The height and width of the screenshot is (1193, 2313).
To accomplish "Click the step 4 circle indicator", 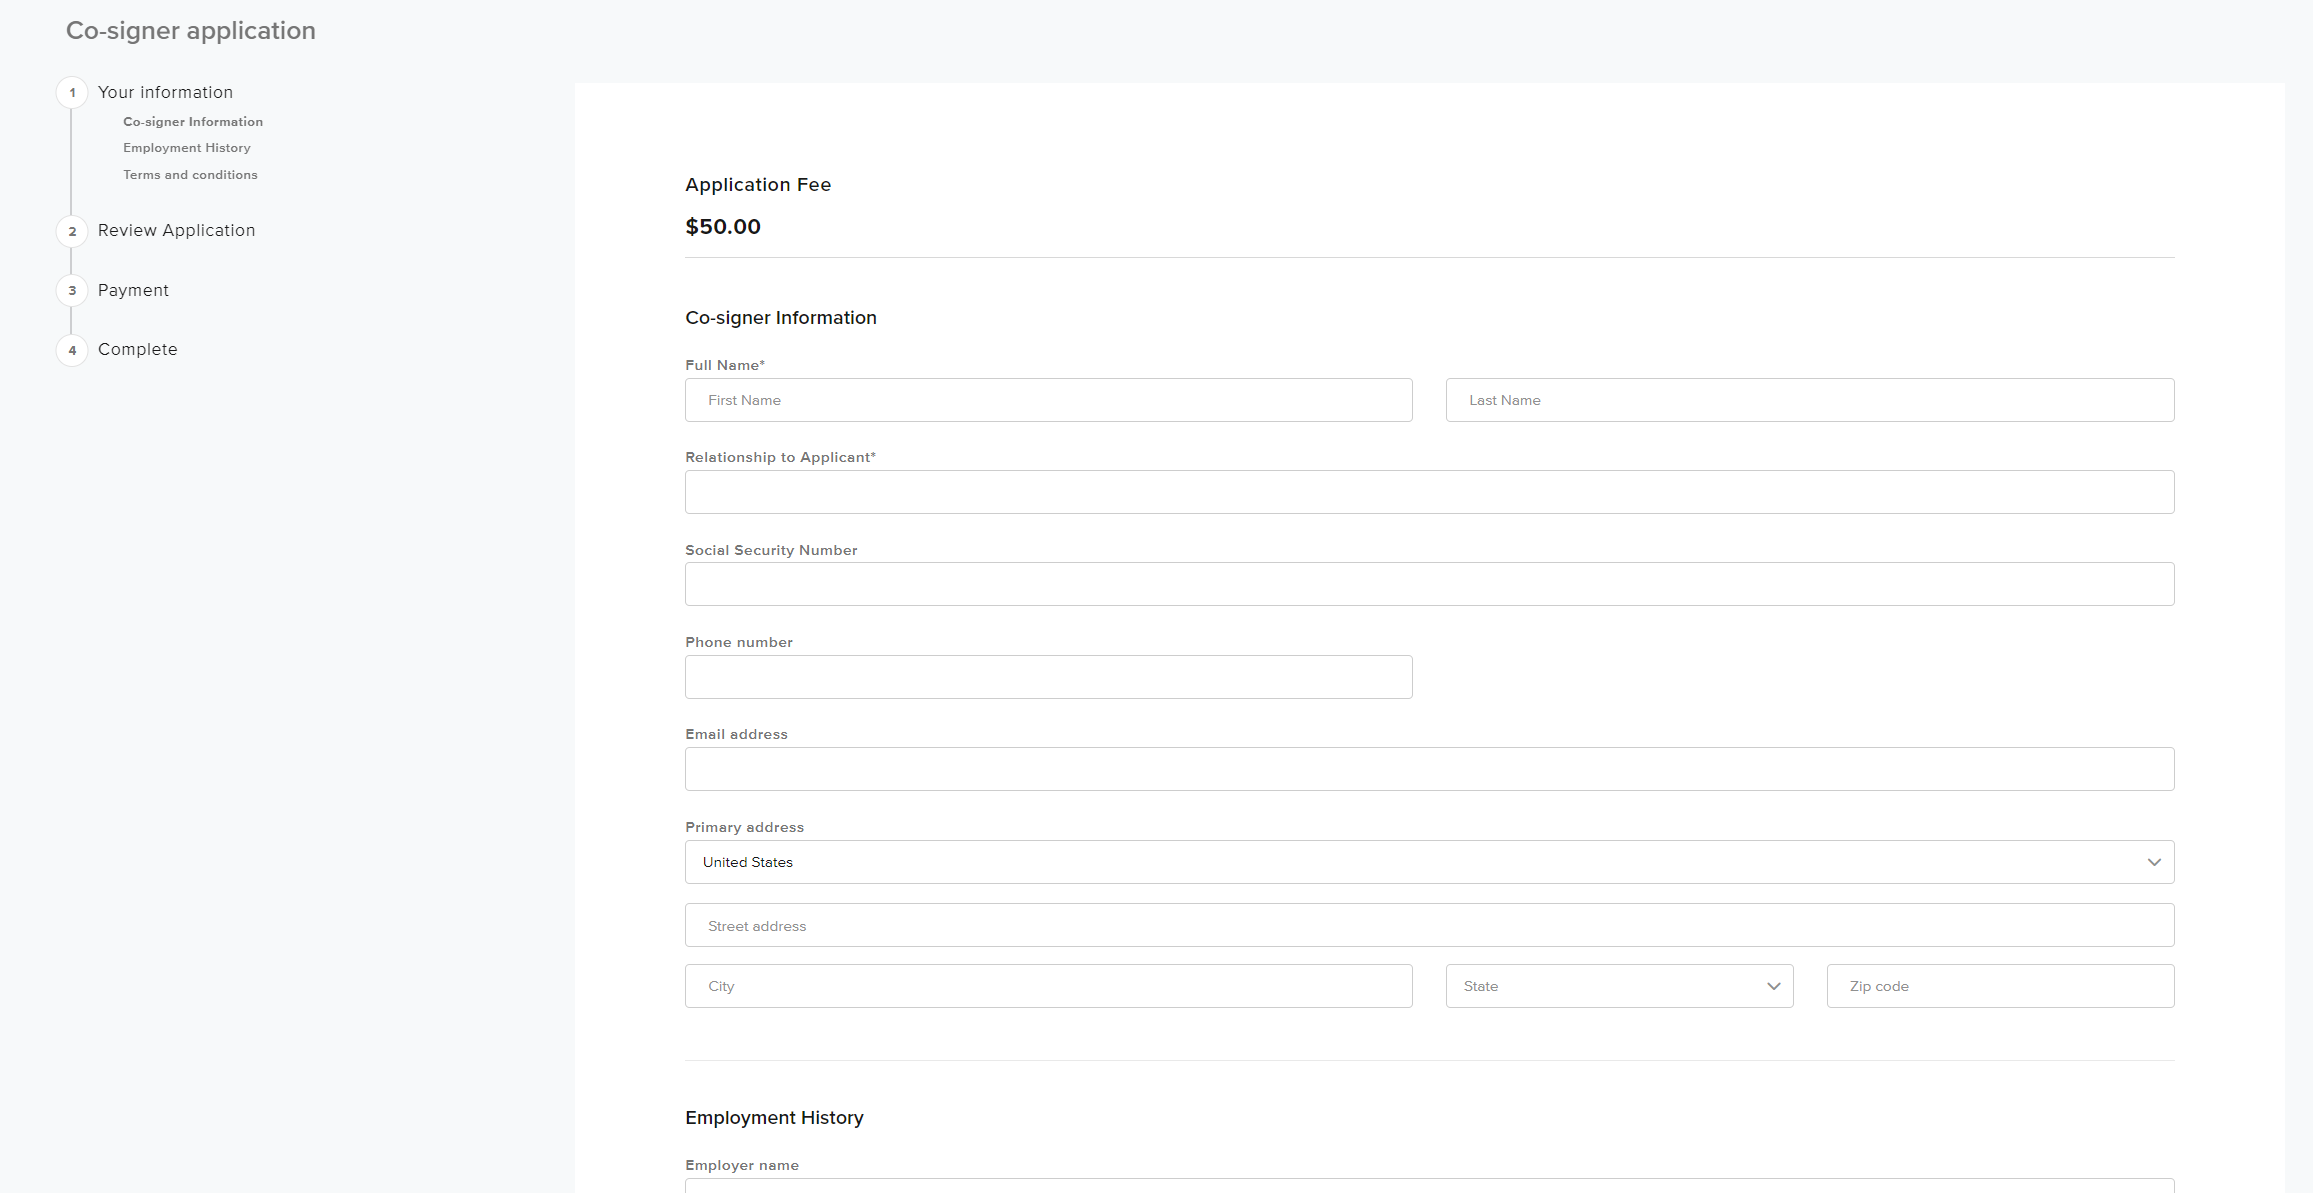I will [x=71, y=350].
